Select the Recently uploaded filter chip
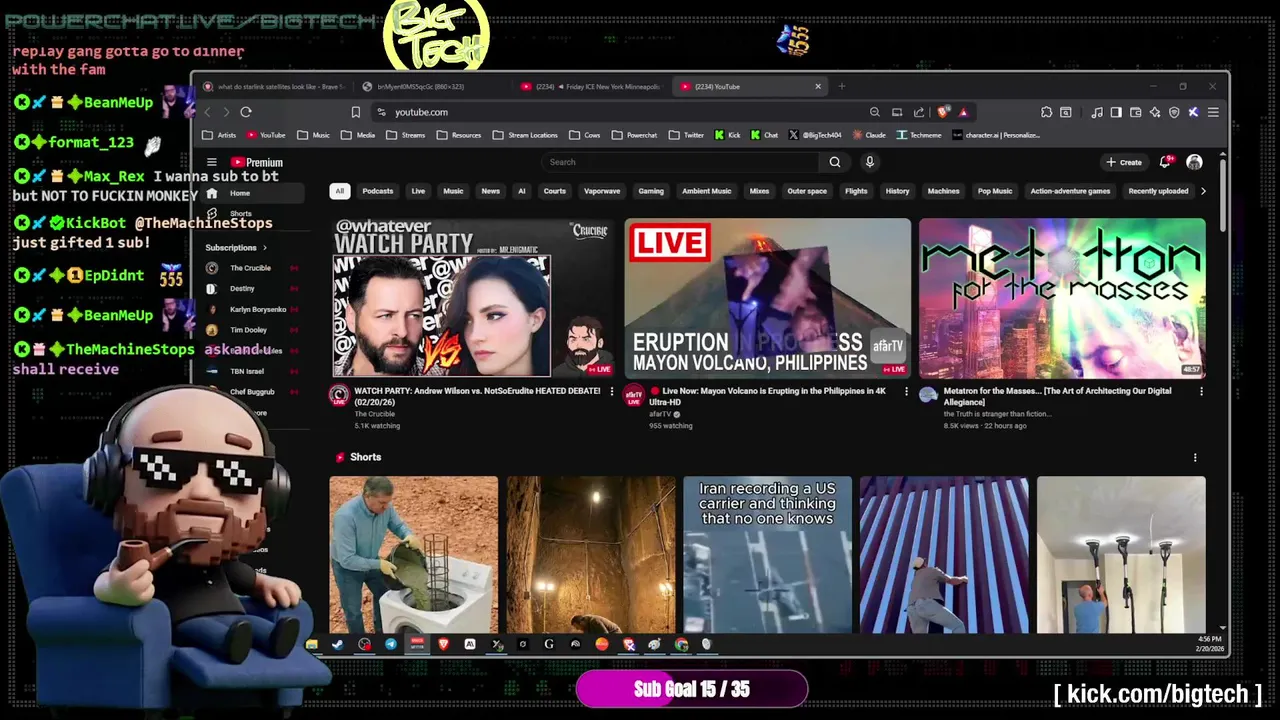This screenshot has width=1280, height=720. coord(1158,191)
